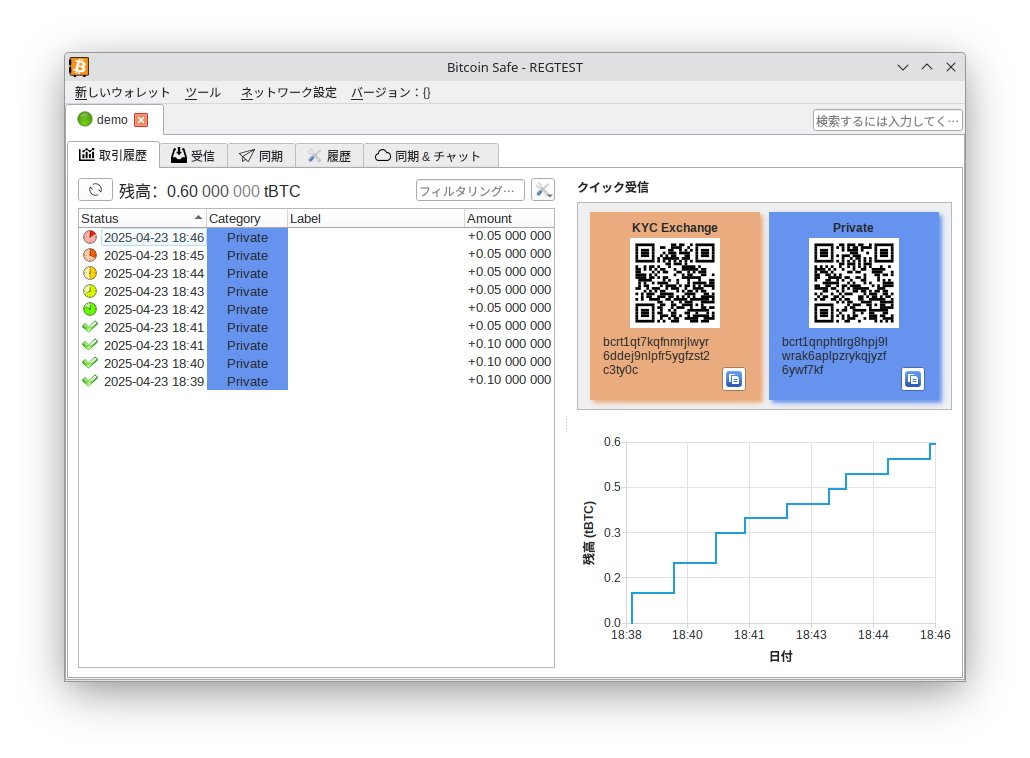Copy the KYC Exchange address
The image size is (1030, 758).
[x=734, y=379]
